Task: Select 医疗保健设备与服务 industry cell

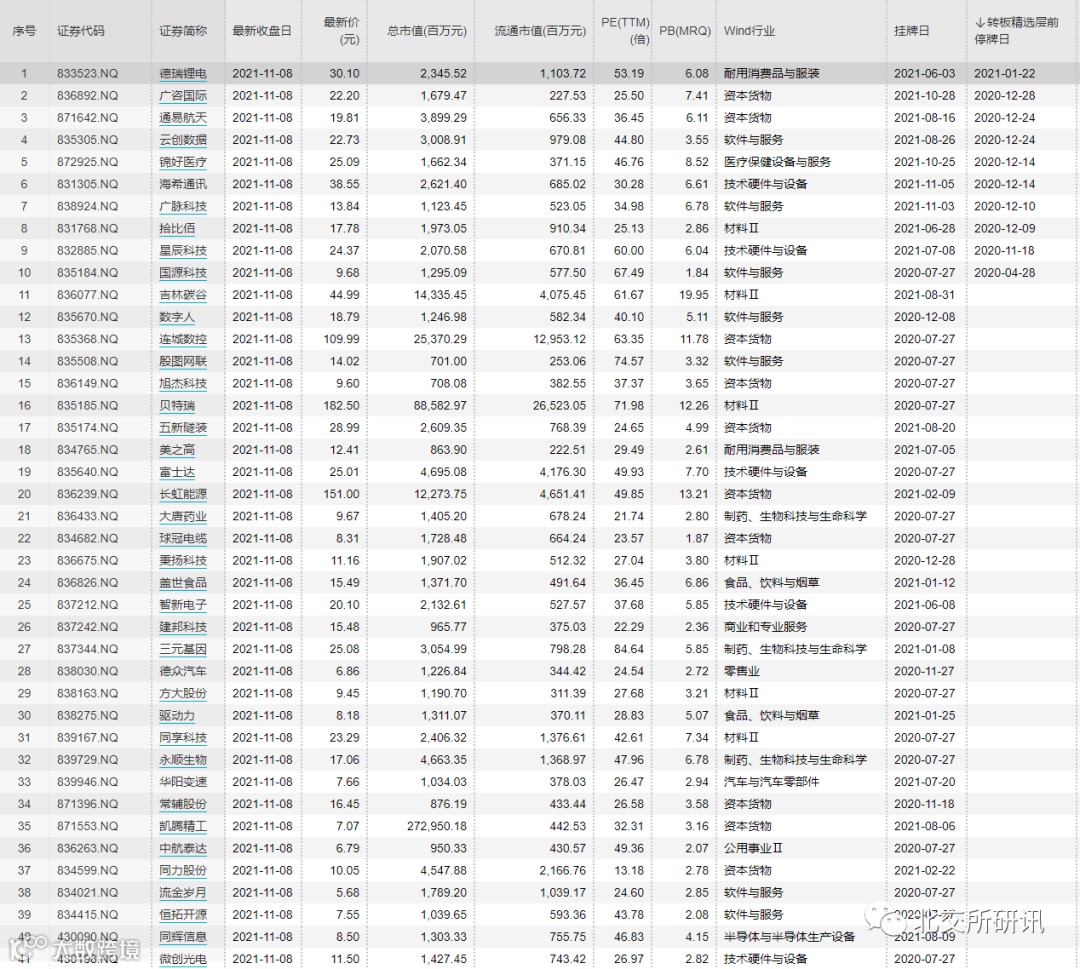Action: (777, 162)
